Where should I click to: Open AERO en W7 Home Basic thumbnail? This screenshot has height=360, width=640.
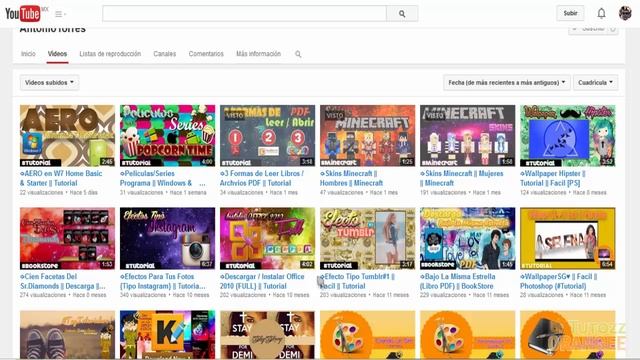[x=67, y=136]
